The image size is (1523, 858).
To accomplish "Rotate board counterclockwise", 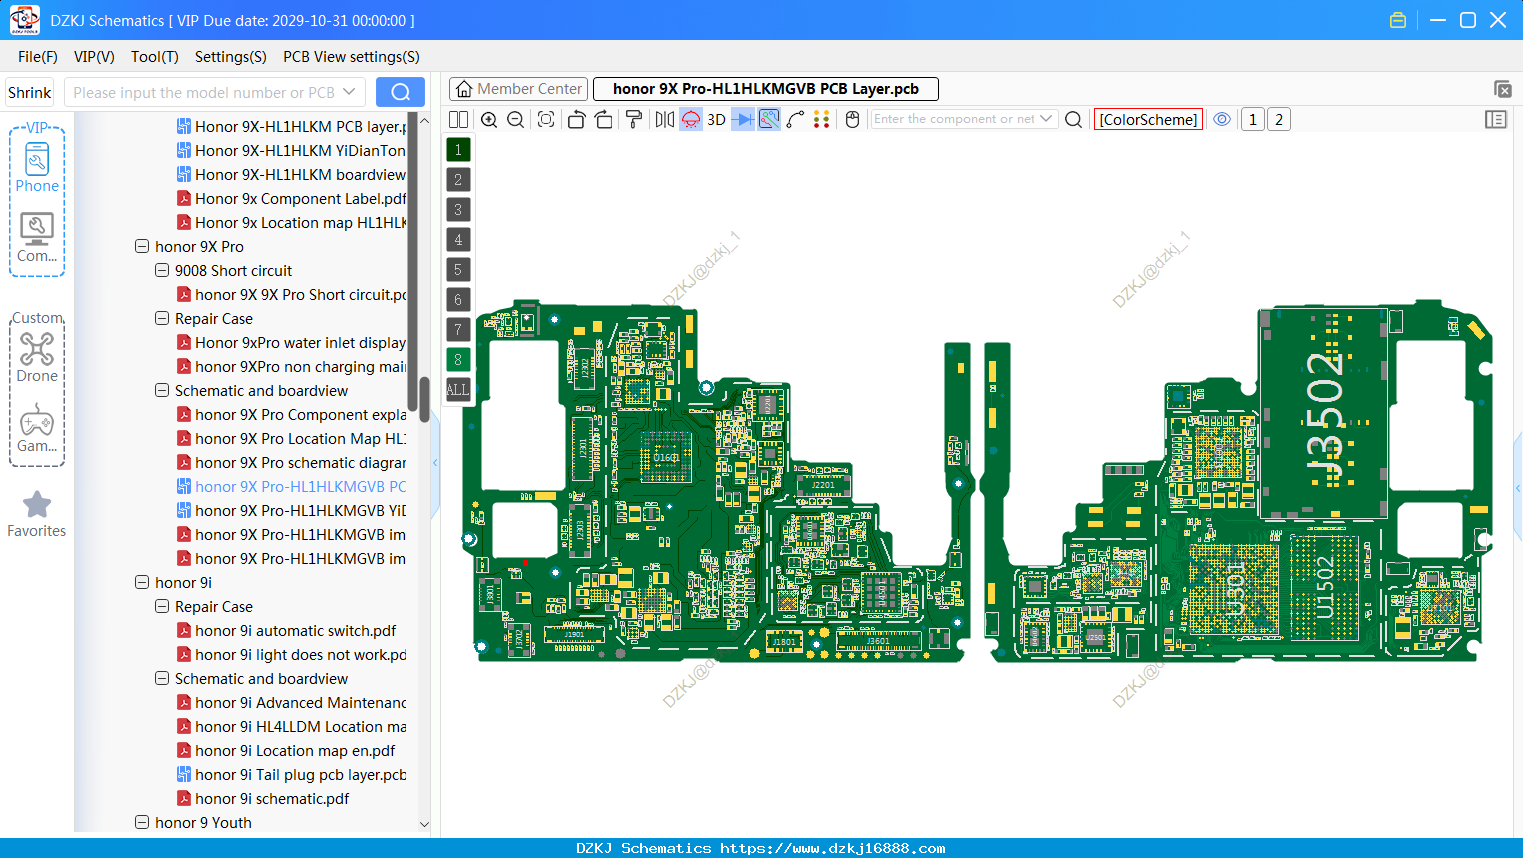I will click(576, 120).
